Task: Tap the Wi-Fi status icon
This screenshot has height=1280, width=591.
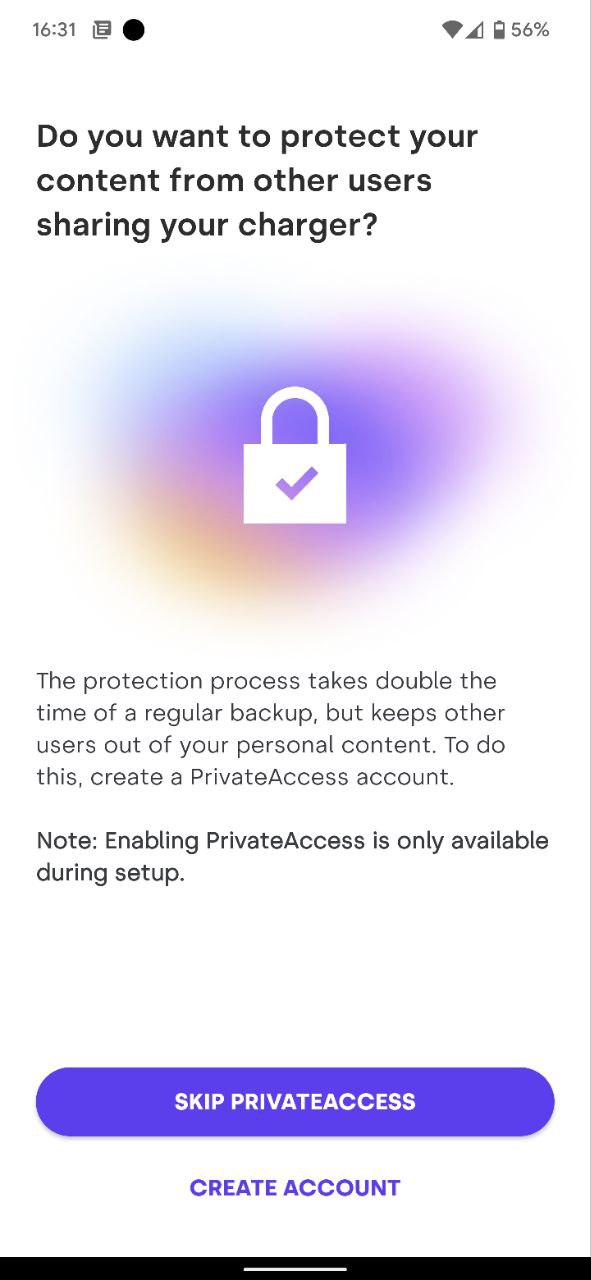Action: tap(452, 30)
